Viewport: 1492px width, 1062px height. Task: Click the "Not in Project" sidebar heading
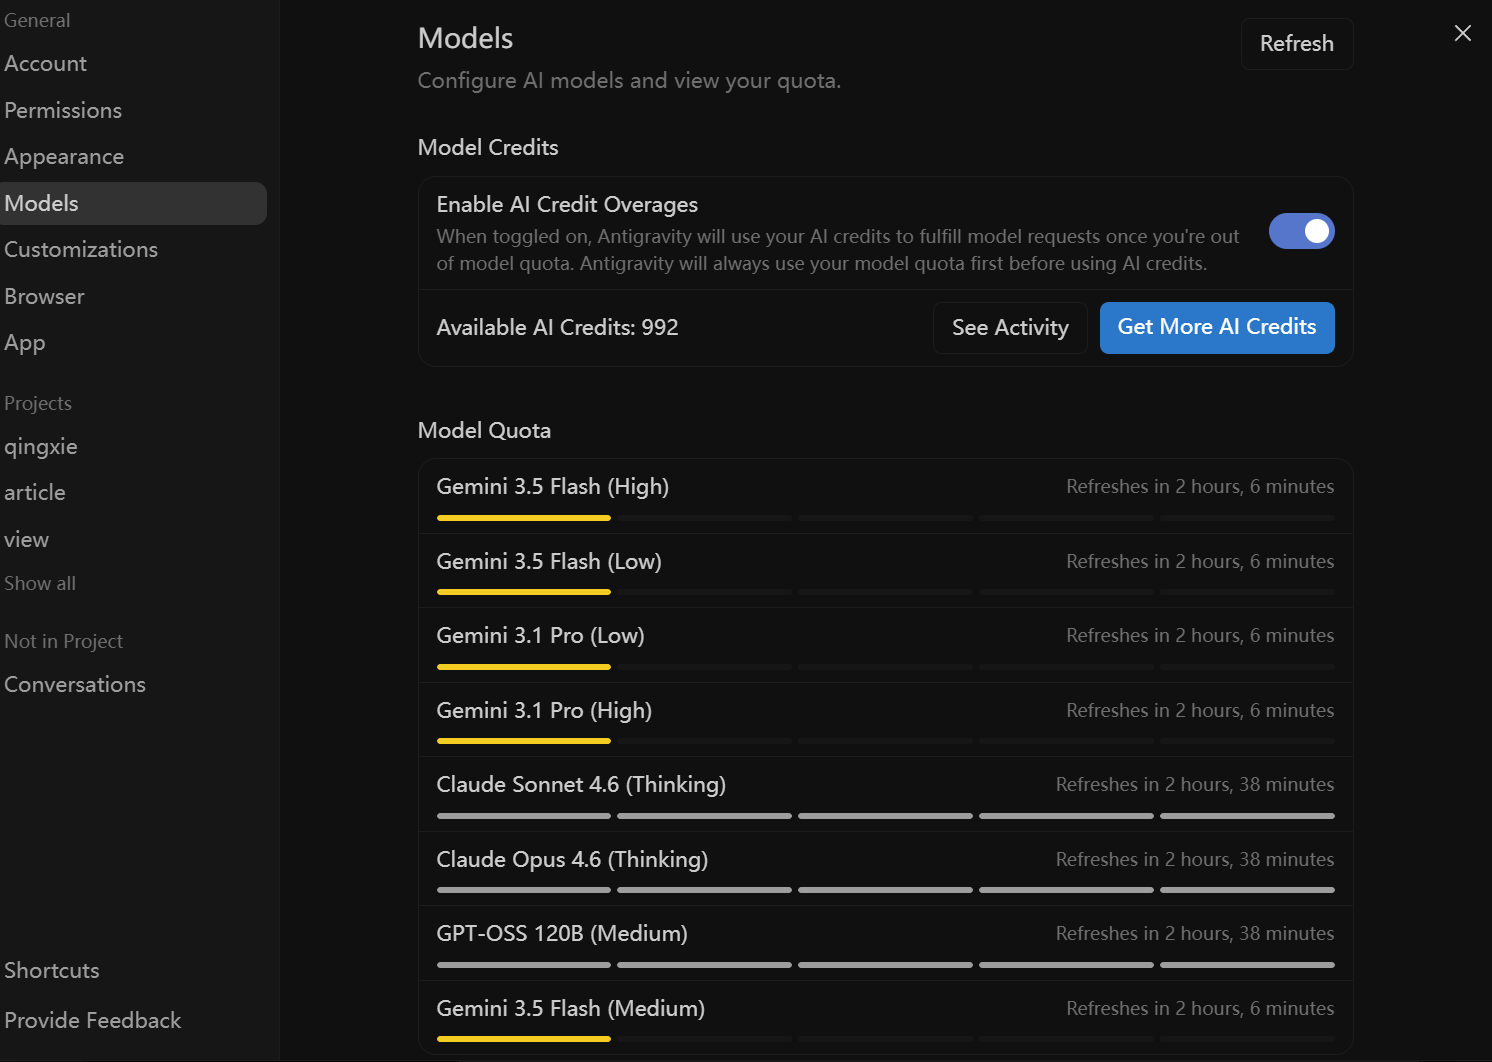click(63, 641)
